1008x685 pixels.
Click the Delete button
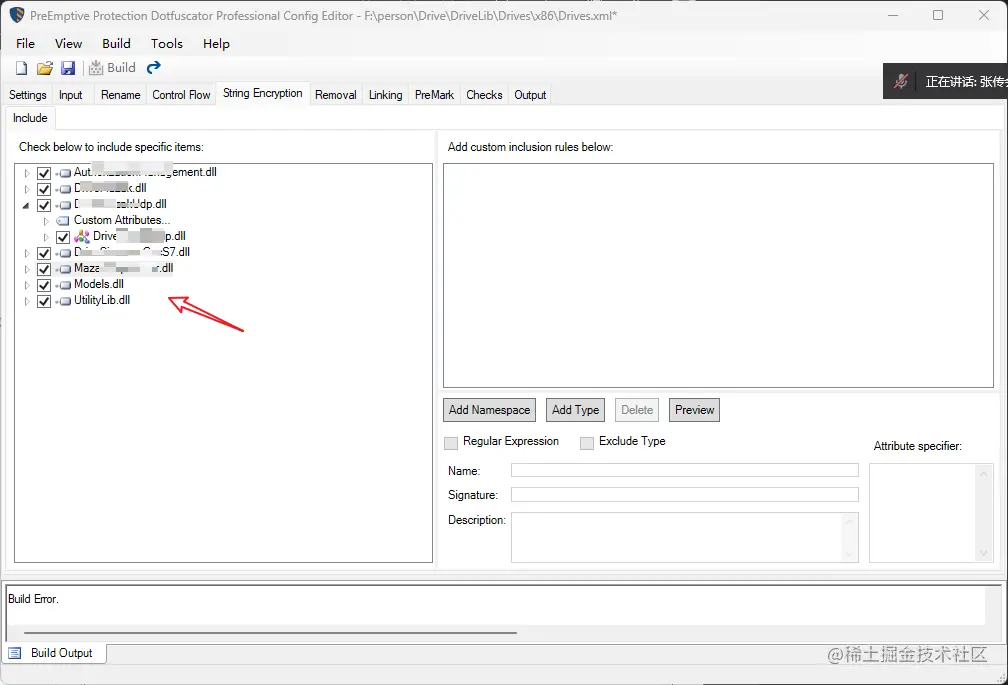(x=637, y=410)
